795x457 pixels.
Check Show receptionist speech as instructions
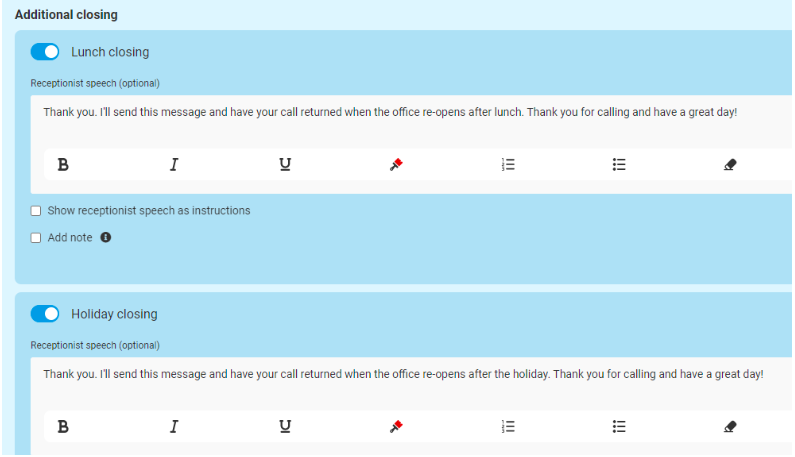(35, 211)
